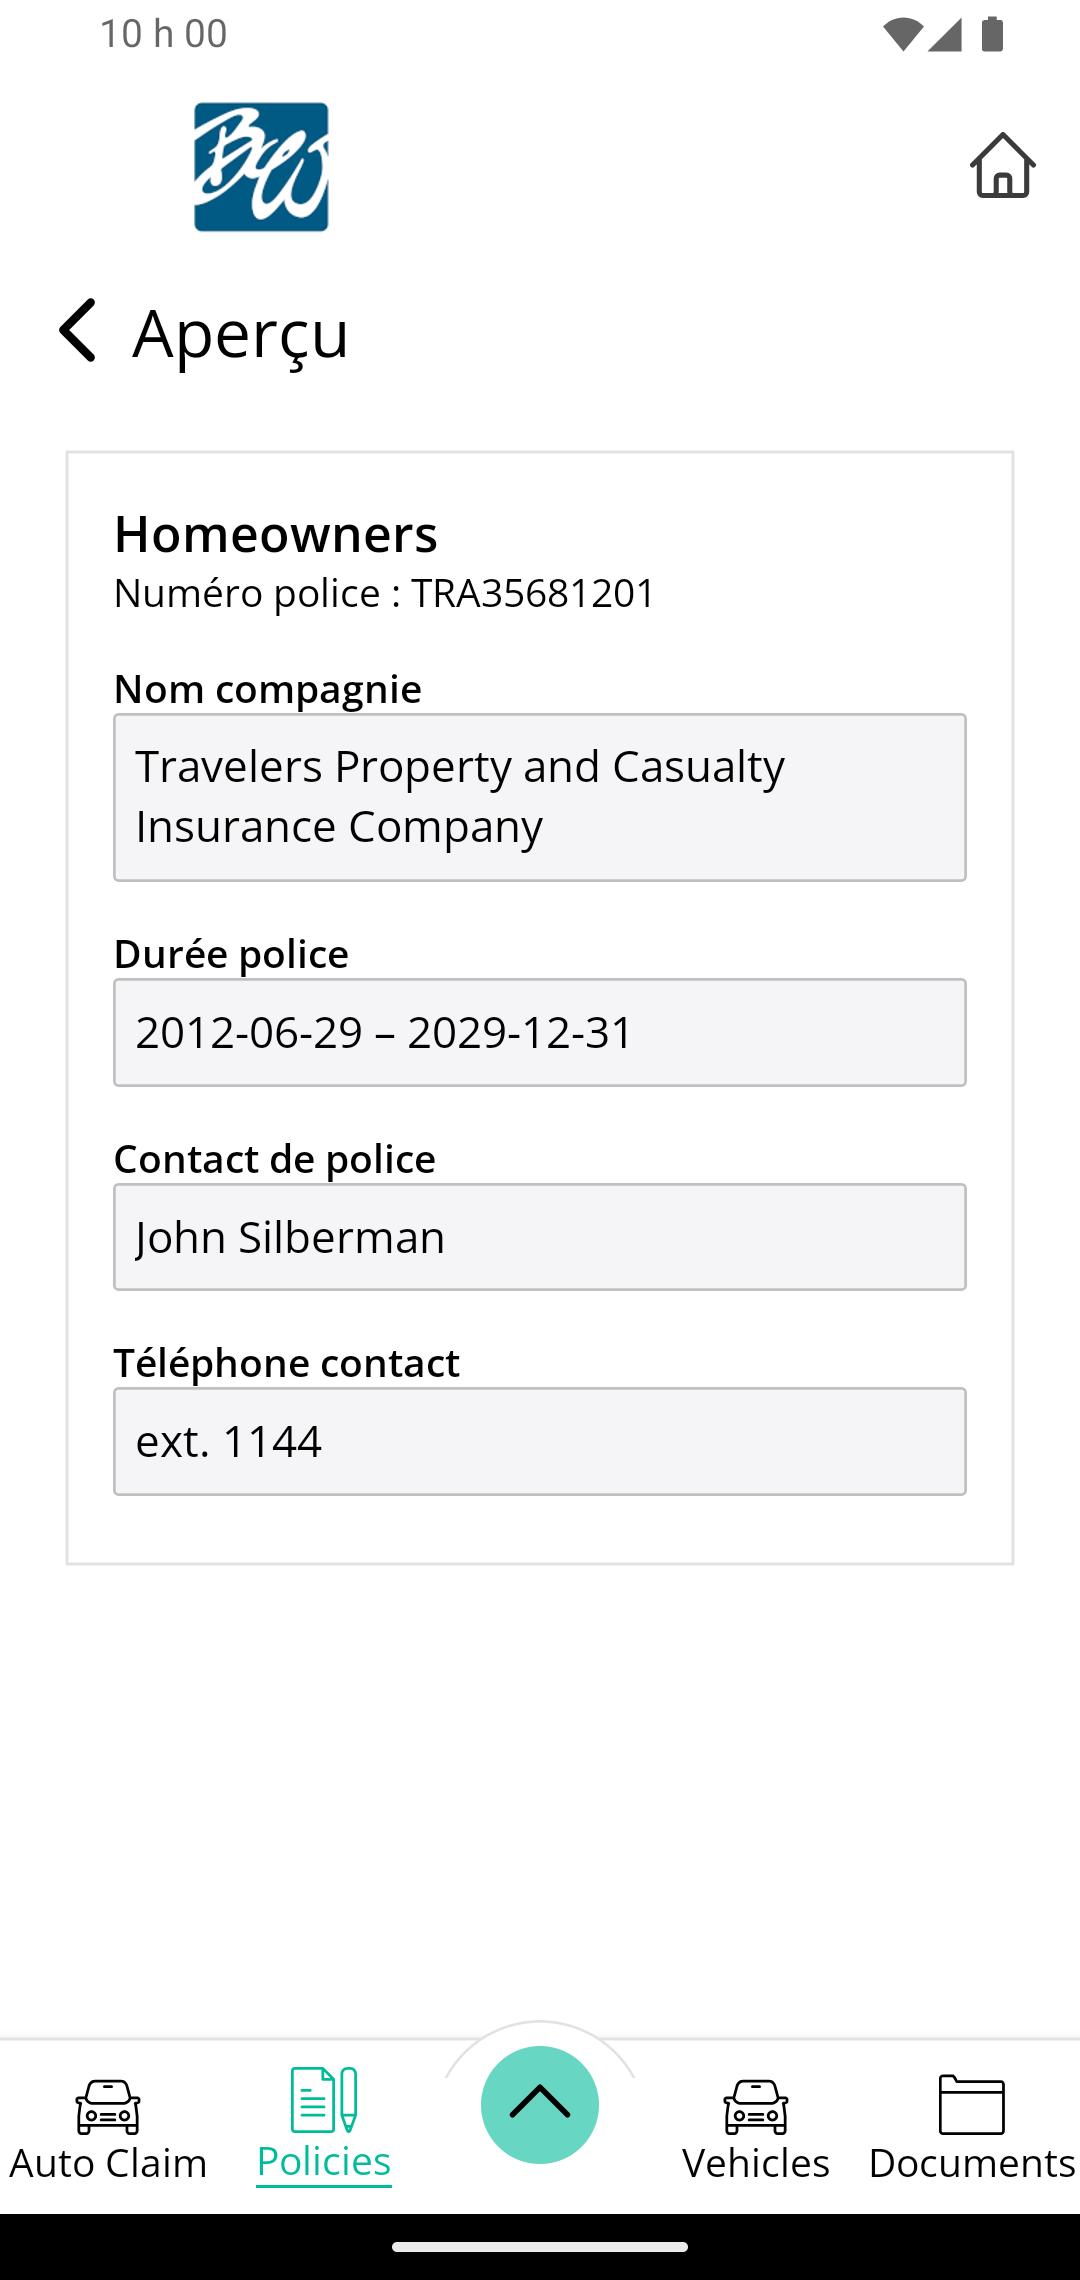
Task: Go back using the left chevron
Action: [x=78, y=330]
